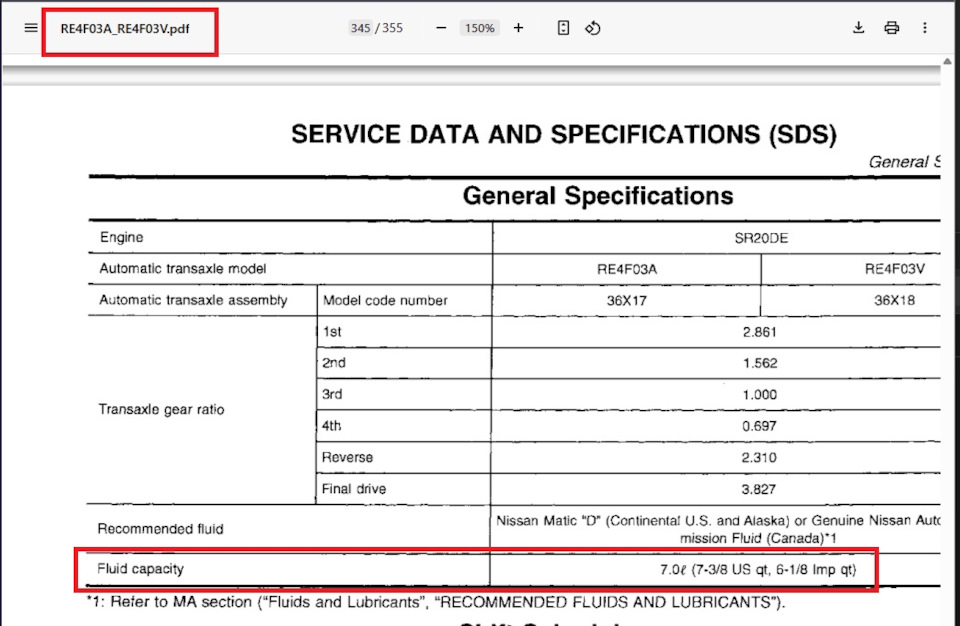Open the sidebar hamburger menu

pos(31,28)
